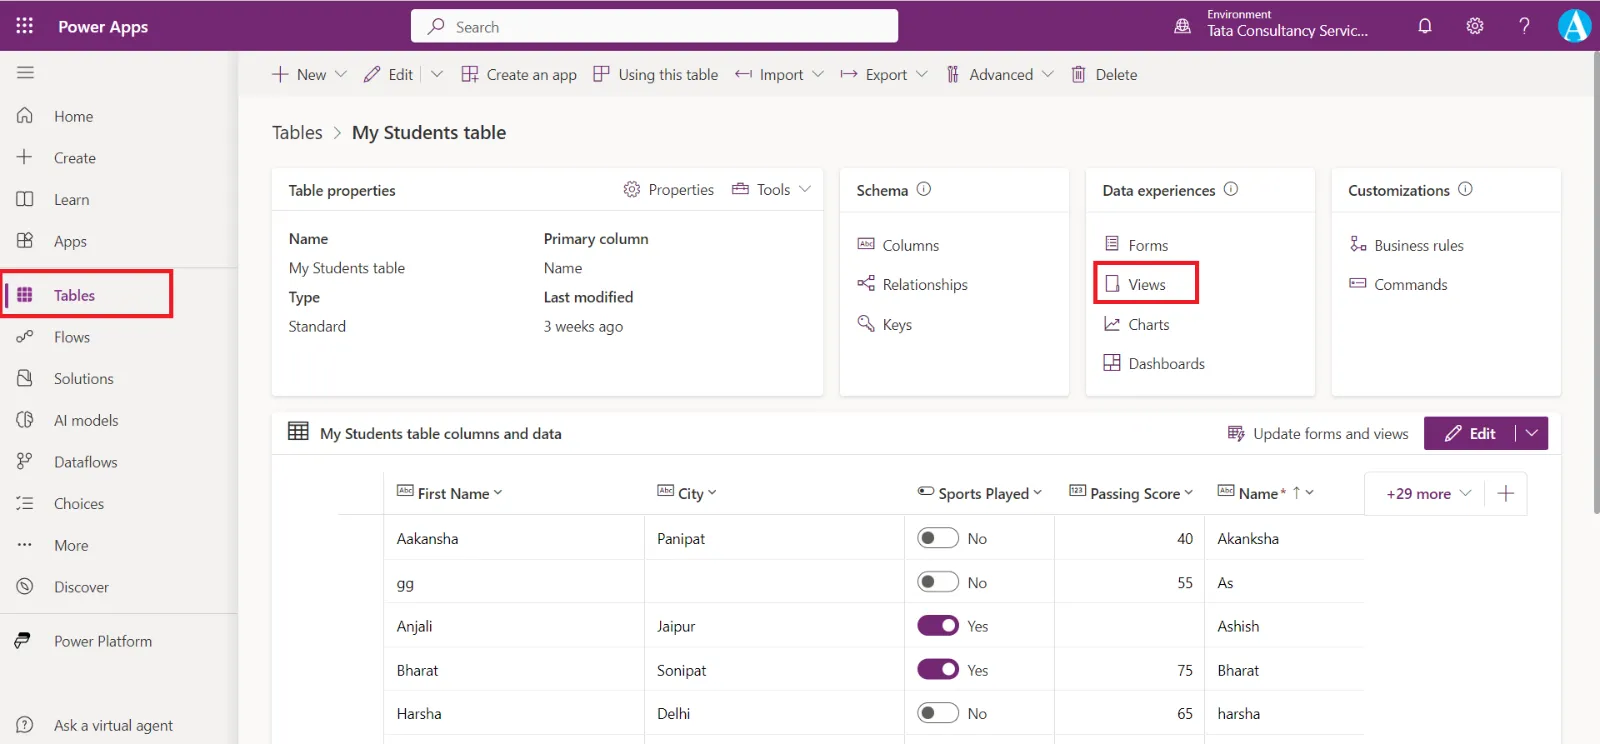Add a new column with plus icon

[1506, 493]
